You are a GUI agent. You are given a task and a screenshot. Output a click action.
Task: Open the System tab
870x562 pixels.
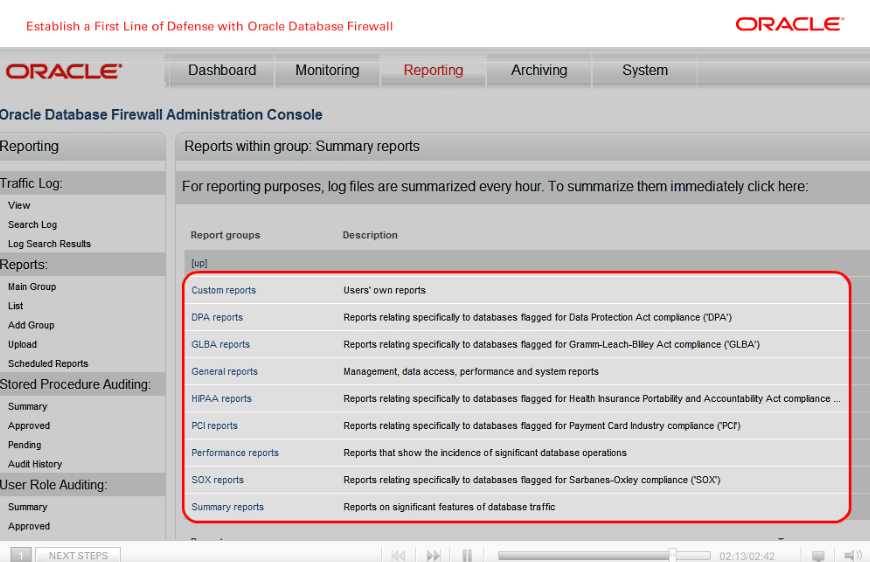click(x=645, y=70)
